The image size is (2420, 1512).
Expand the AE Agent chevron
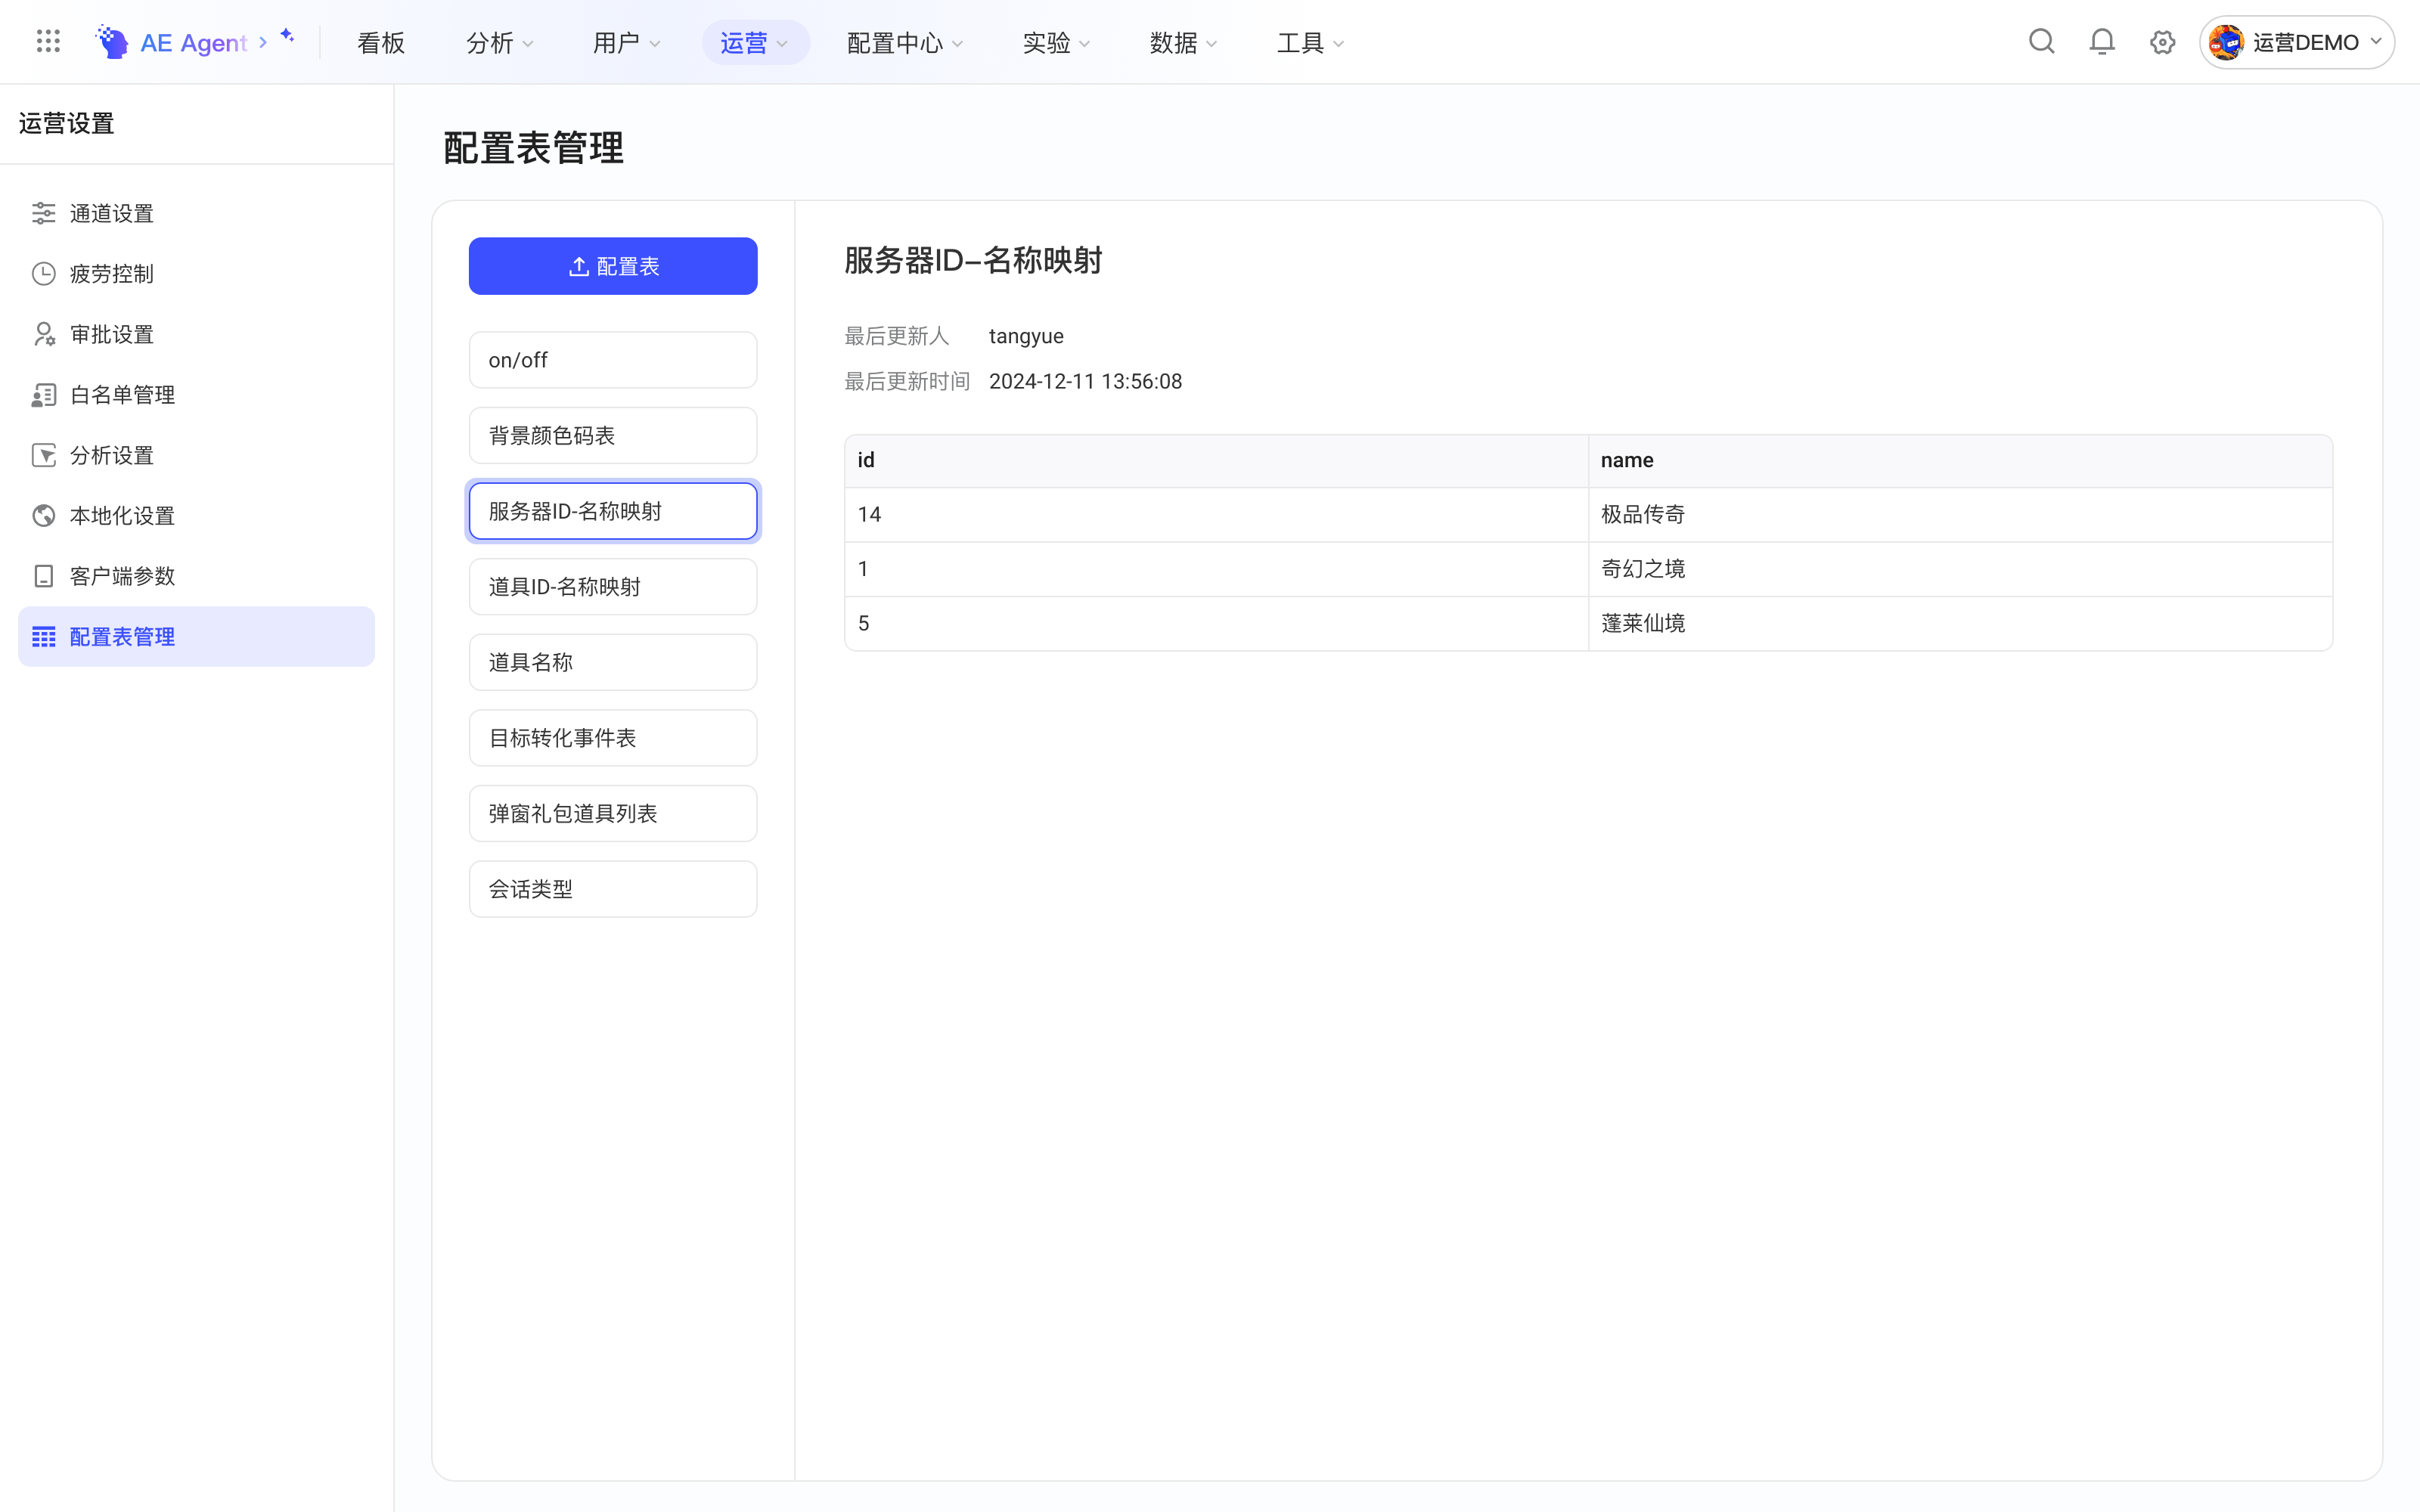pyautogui.click(x=263, y=42)
